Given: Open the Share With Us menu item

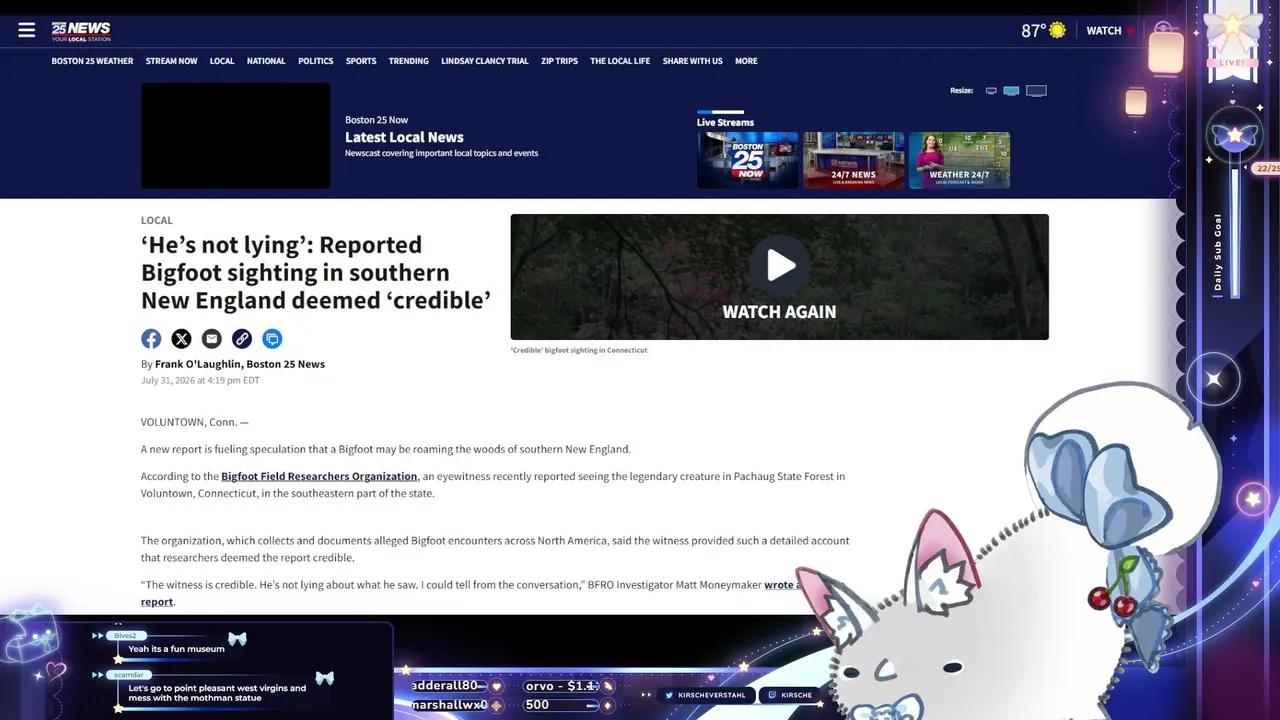Looking at the screenshot, I should coord(693,61).
